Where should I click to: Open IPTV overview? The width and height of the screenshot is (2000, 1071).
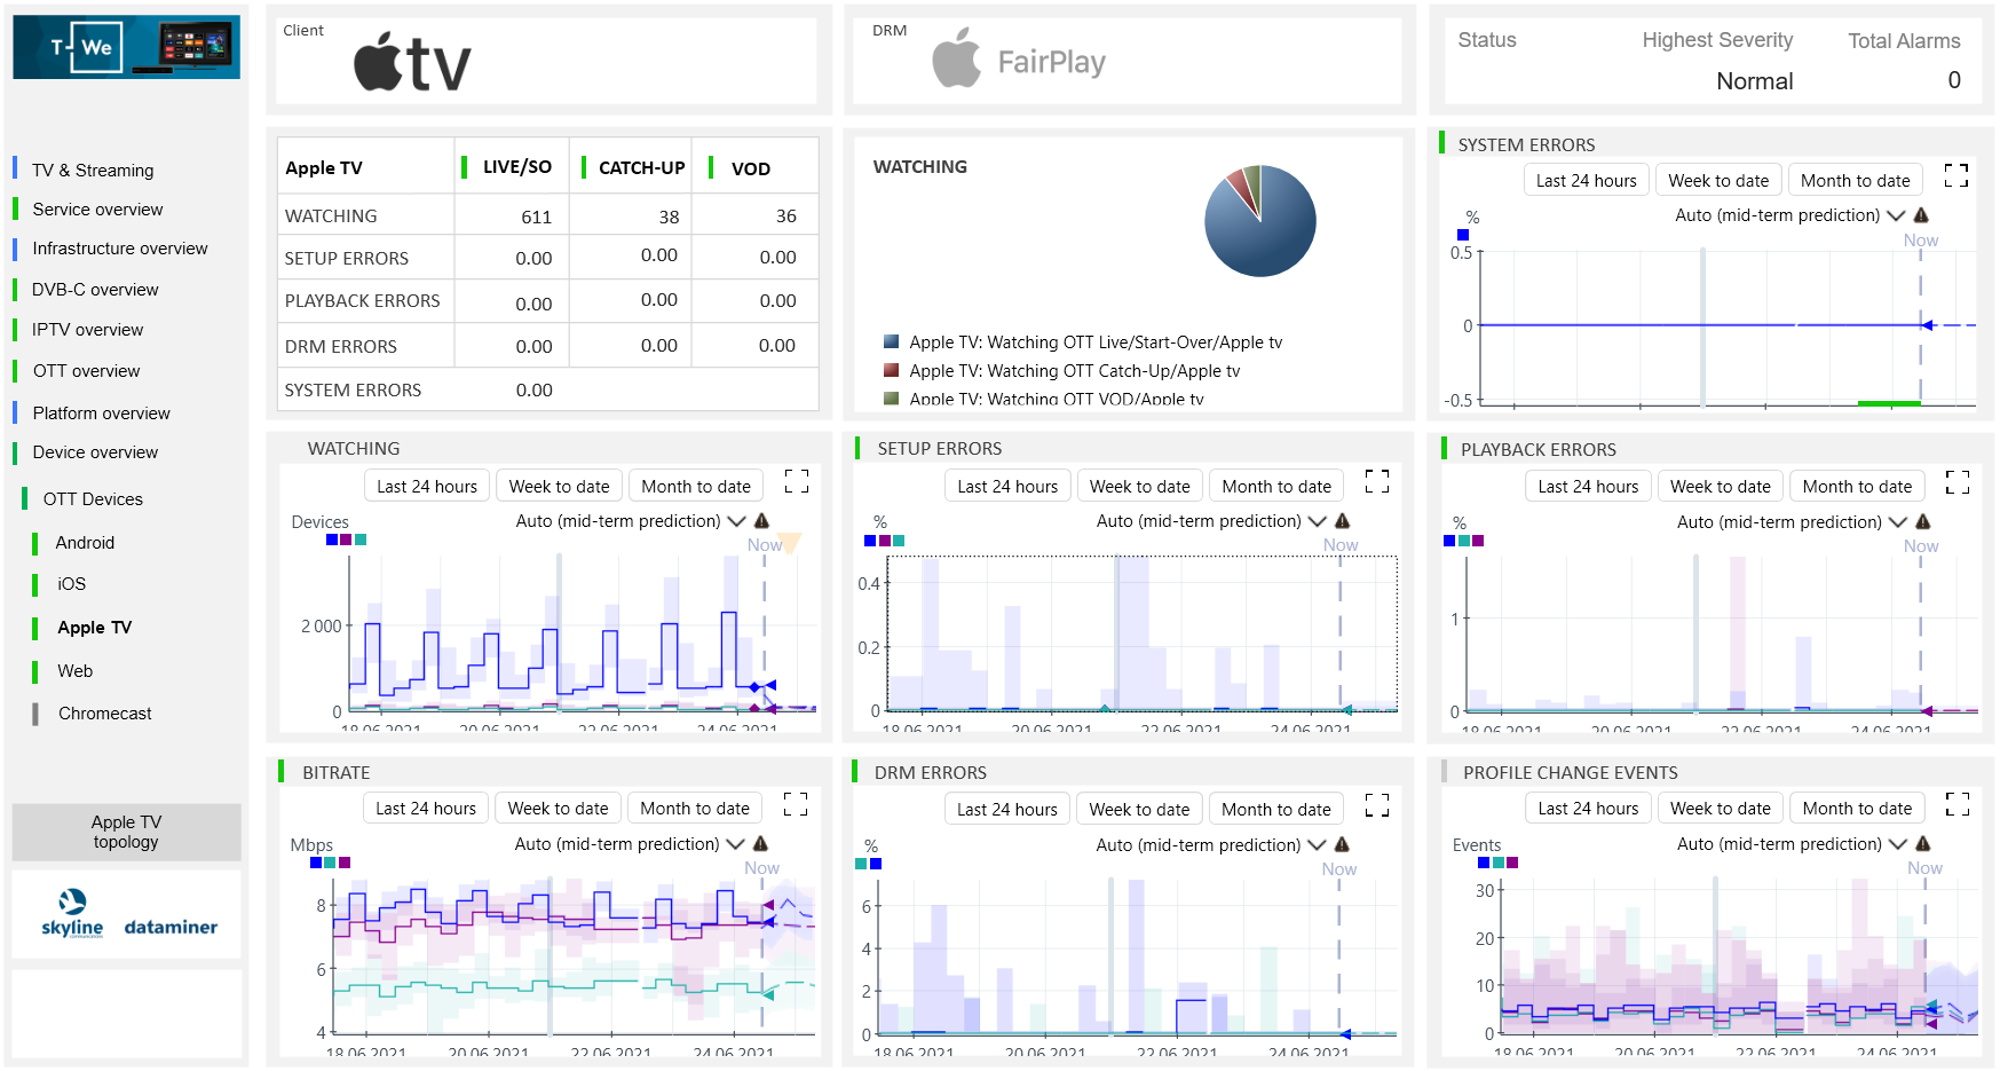(x=87, y=329)
